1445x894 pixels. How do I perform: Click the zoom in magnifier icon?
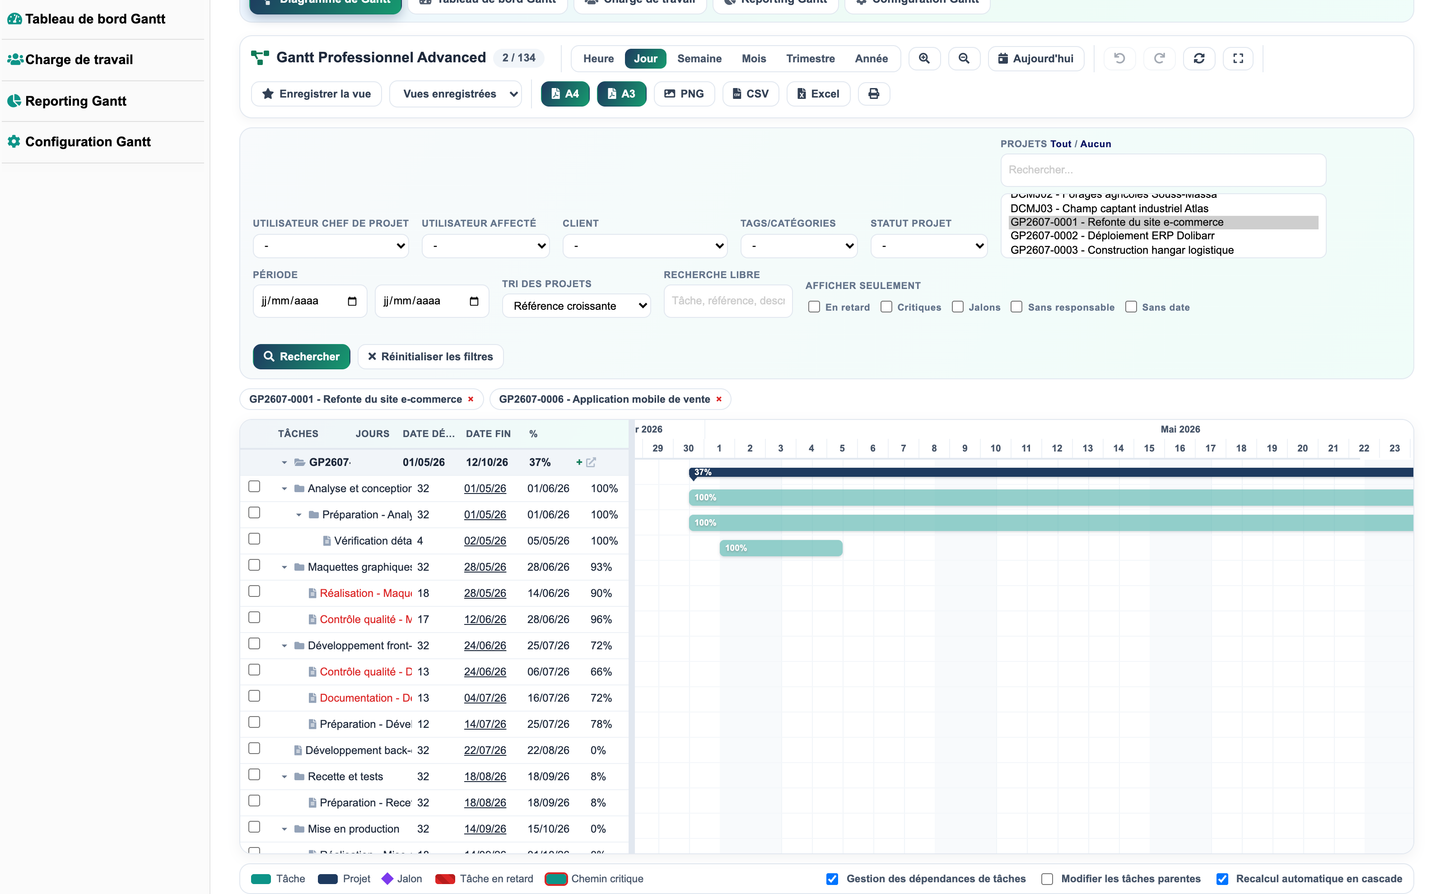click(x=924, y=59)
